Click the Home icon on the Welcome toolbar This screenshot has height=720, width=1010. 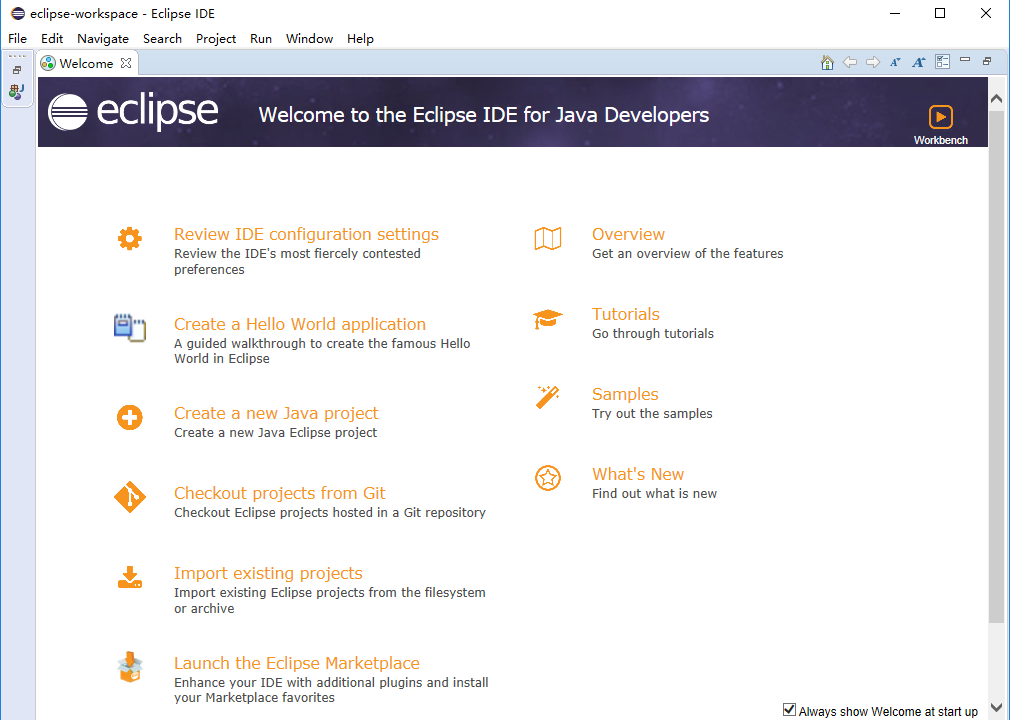[827, 61]
